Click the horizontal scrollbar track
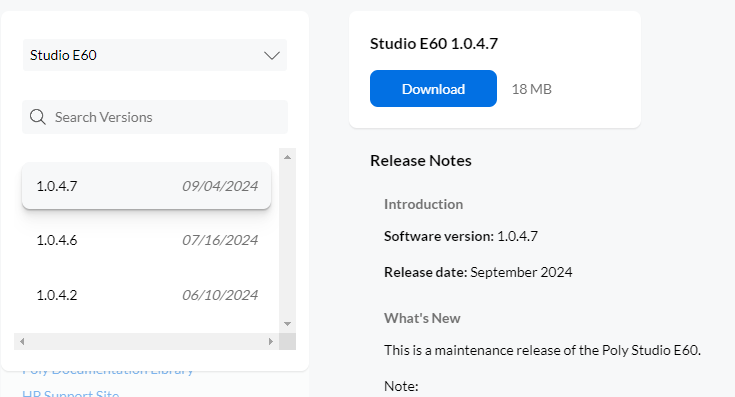735x397 pixels. [146, 341]
